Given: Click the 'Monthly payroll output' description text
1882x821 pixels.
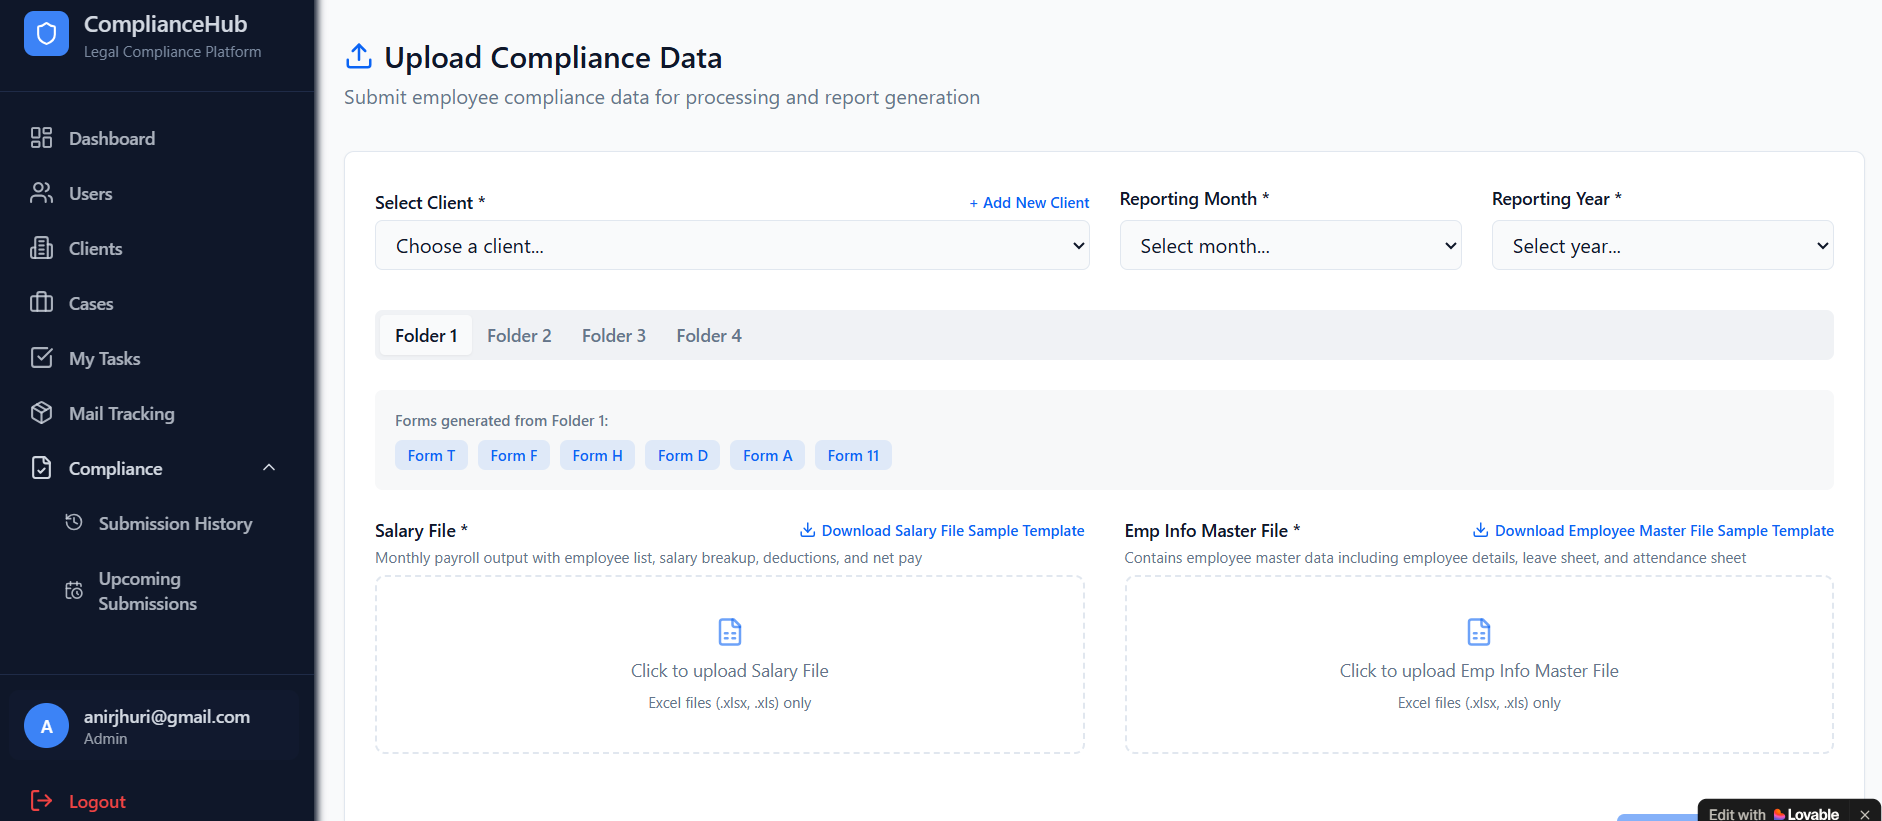Looking at the screenshot, I should (648, 557).
